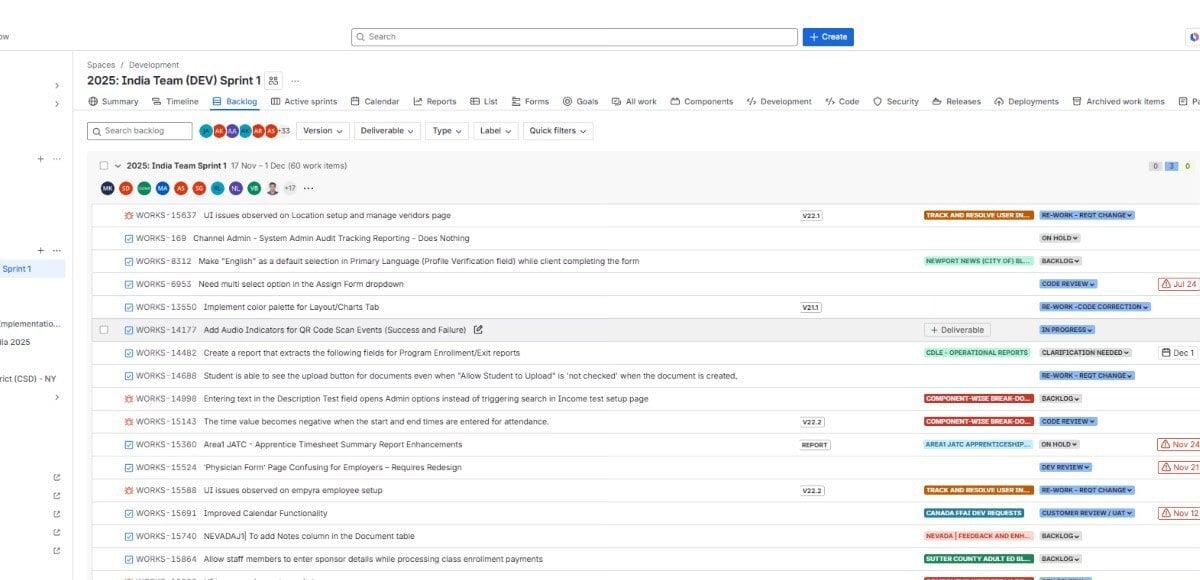This screenshot has width=1200, height=580.
Task: Open the sprint more options ellipsis after +17
Action: point(308,188)
